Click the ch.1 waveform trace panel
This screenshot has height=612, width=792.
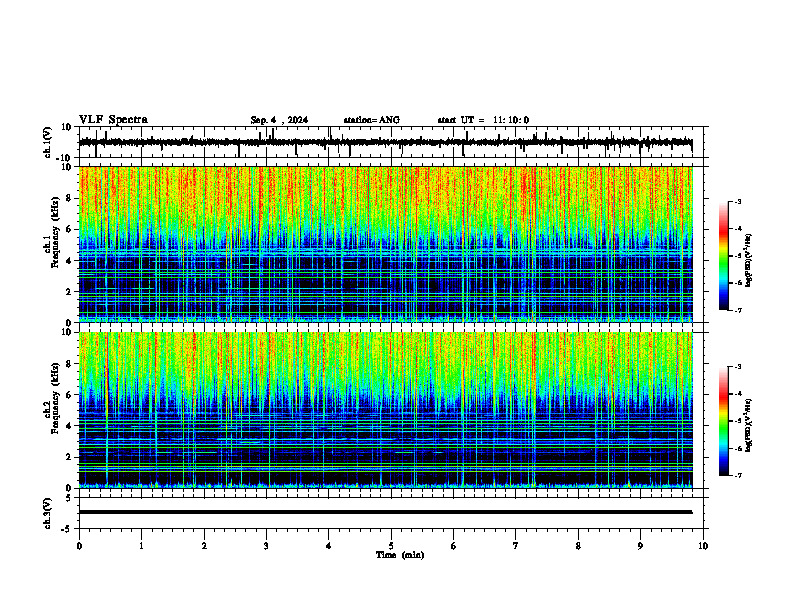pyautogui.click(x=391, y=142)
